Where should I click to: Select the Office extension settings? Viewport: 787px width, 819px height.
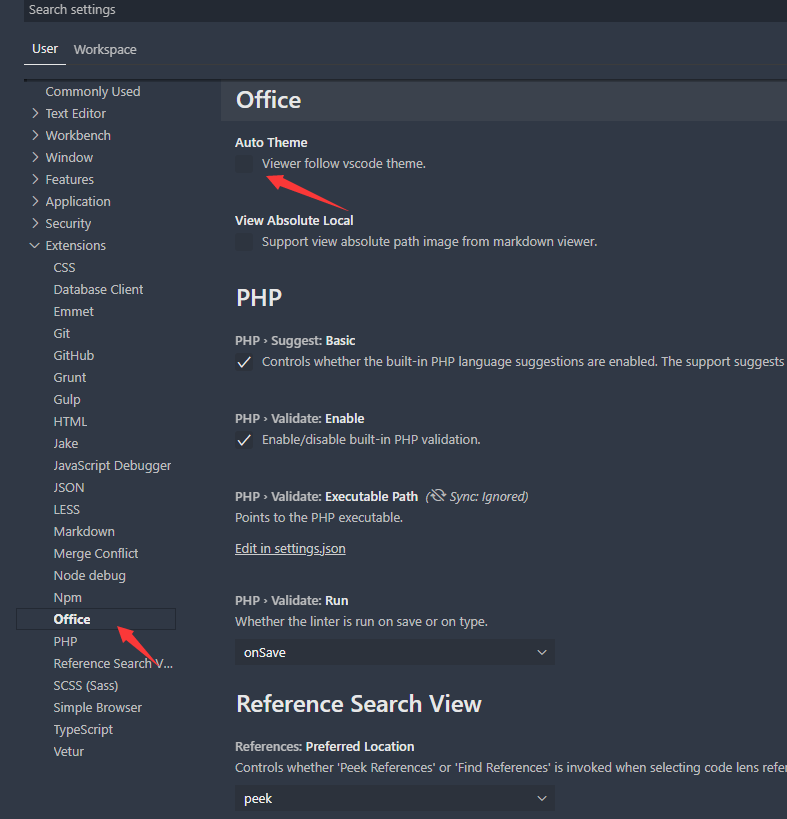click(x=71, y=619)
